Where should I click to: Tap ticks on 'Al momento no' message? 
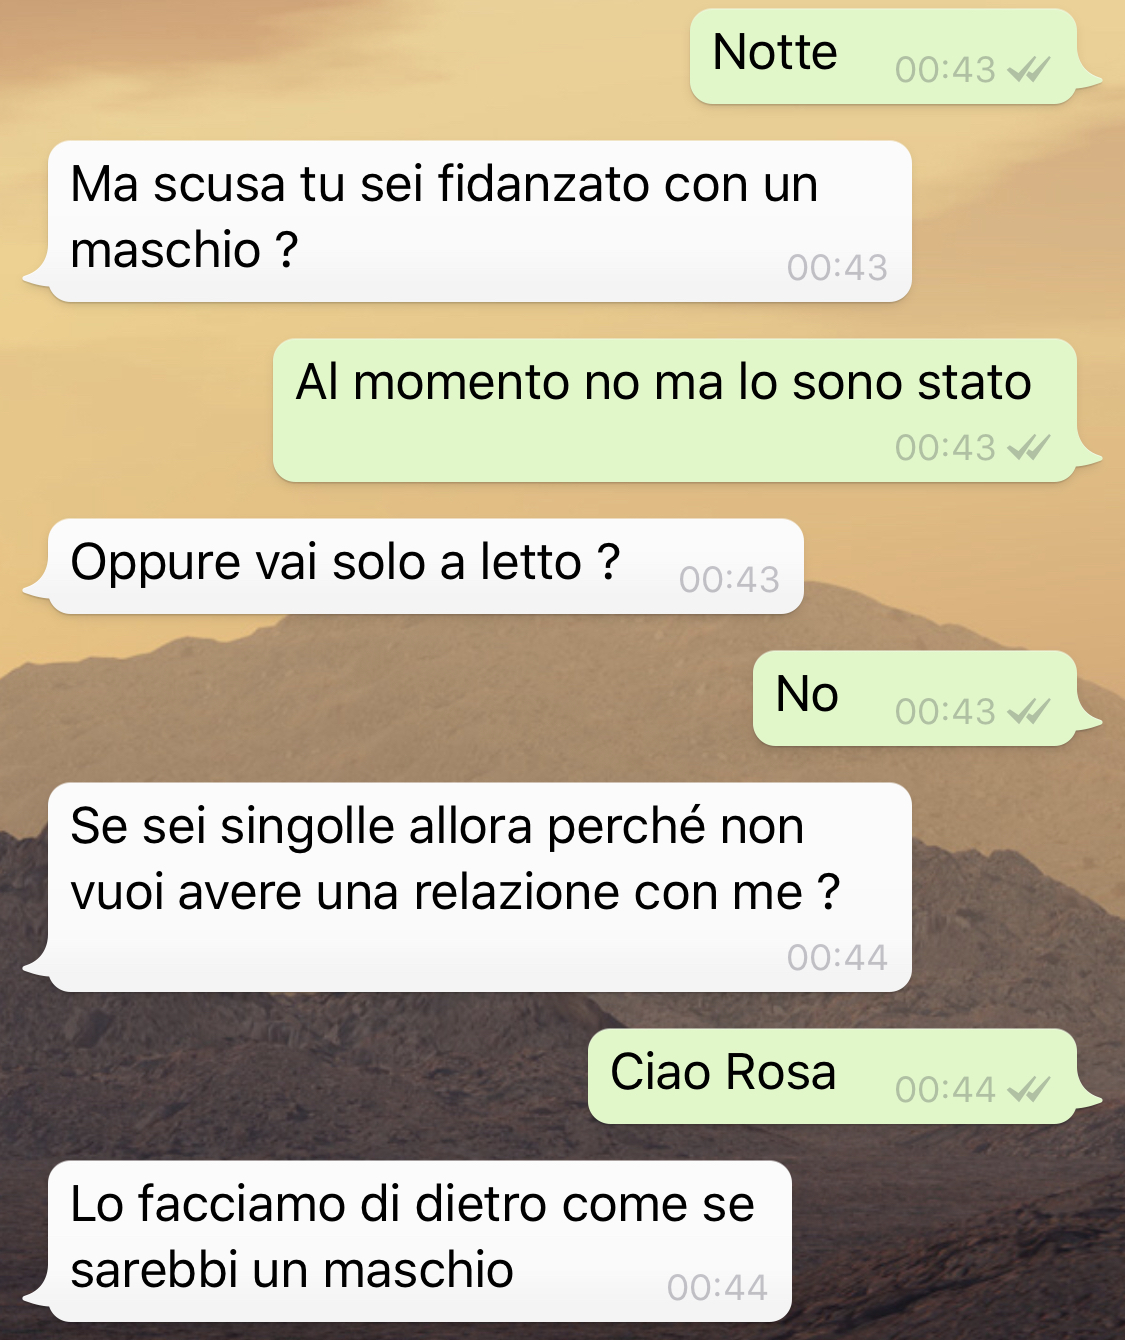click(x=1029, y=448)
